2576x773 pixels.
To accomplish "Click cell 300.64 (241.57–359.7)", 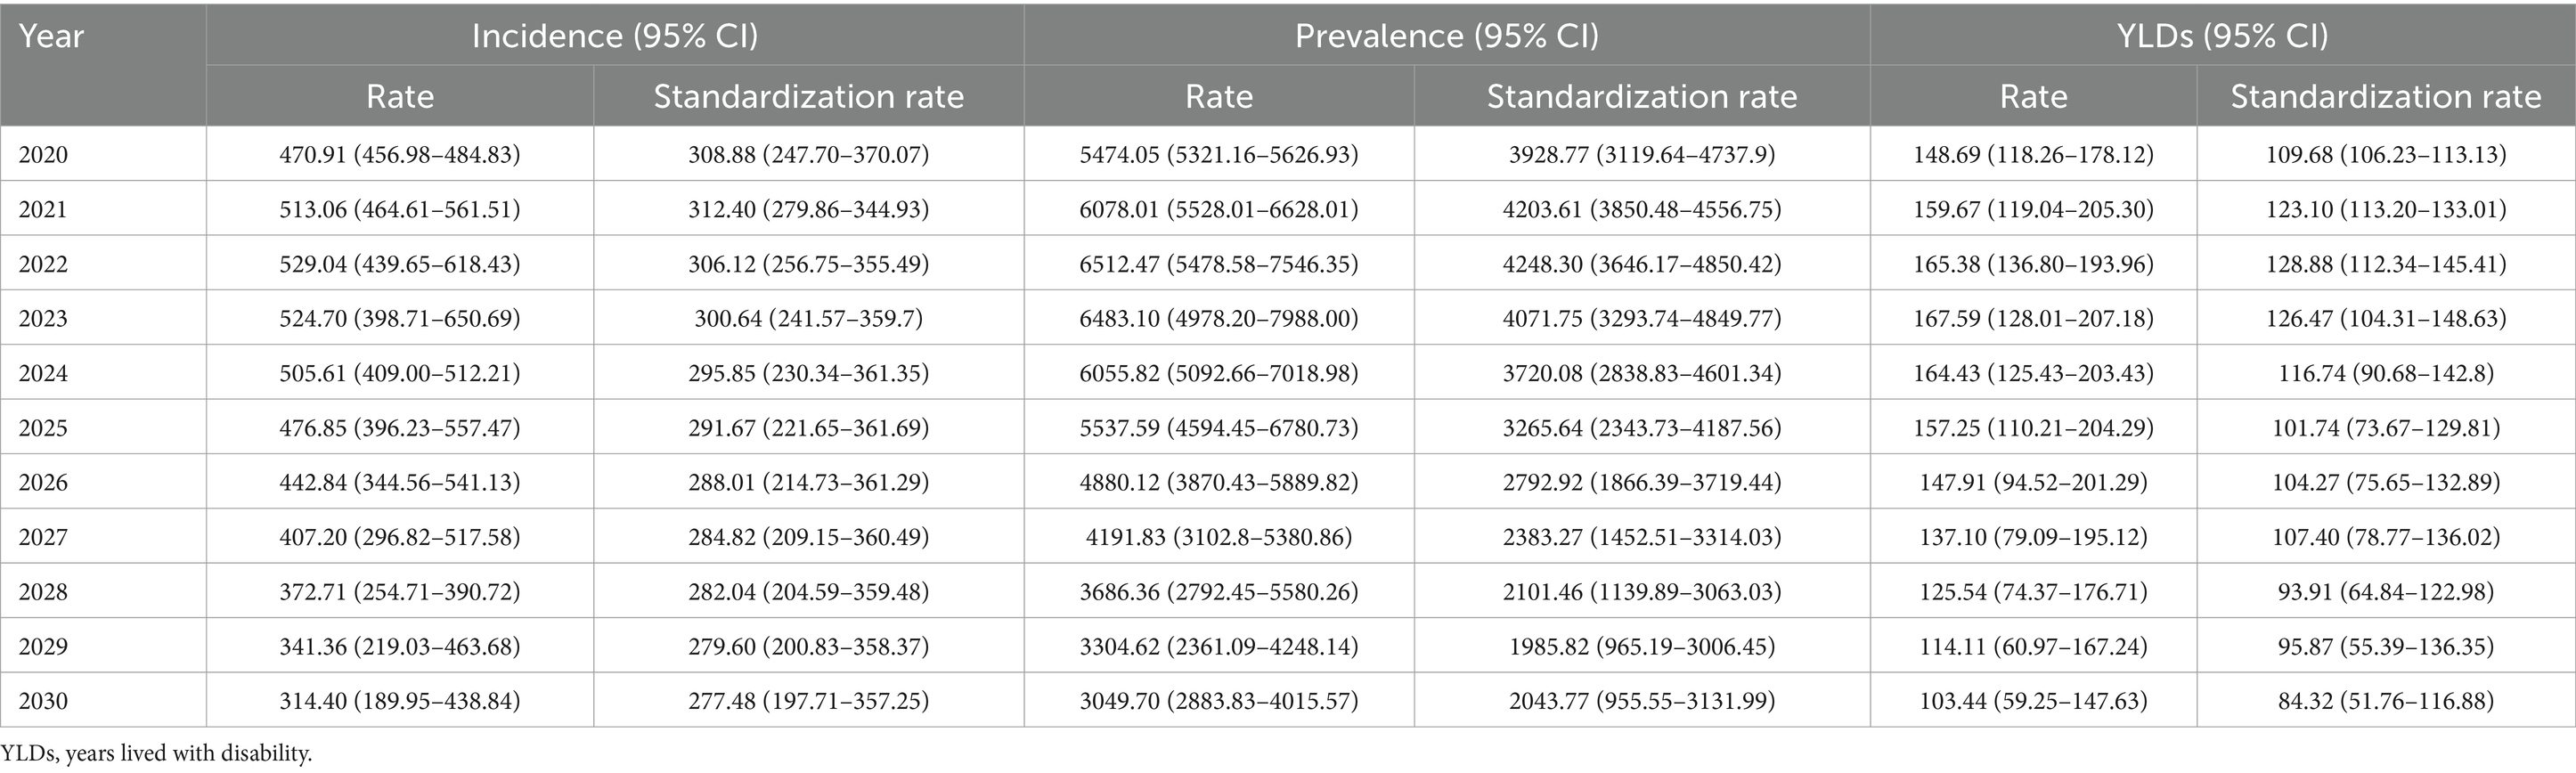I will click(x=808, y=319).
